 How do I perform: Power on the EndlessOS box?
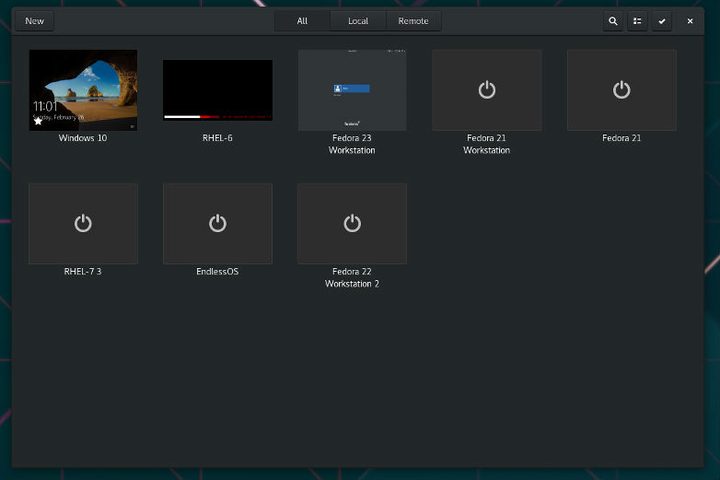pos(218,223)
